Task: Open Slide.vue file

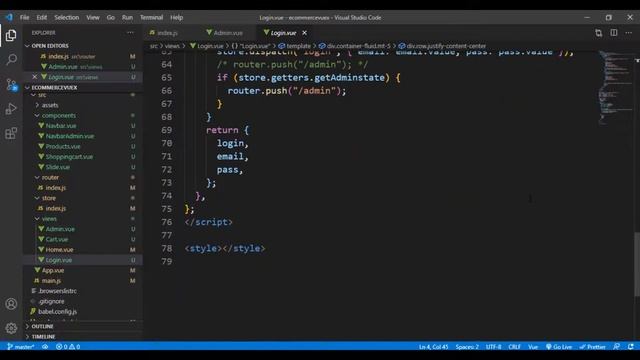Action: click(57, 167)
